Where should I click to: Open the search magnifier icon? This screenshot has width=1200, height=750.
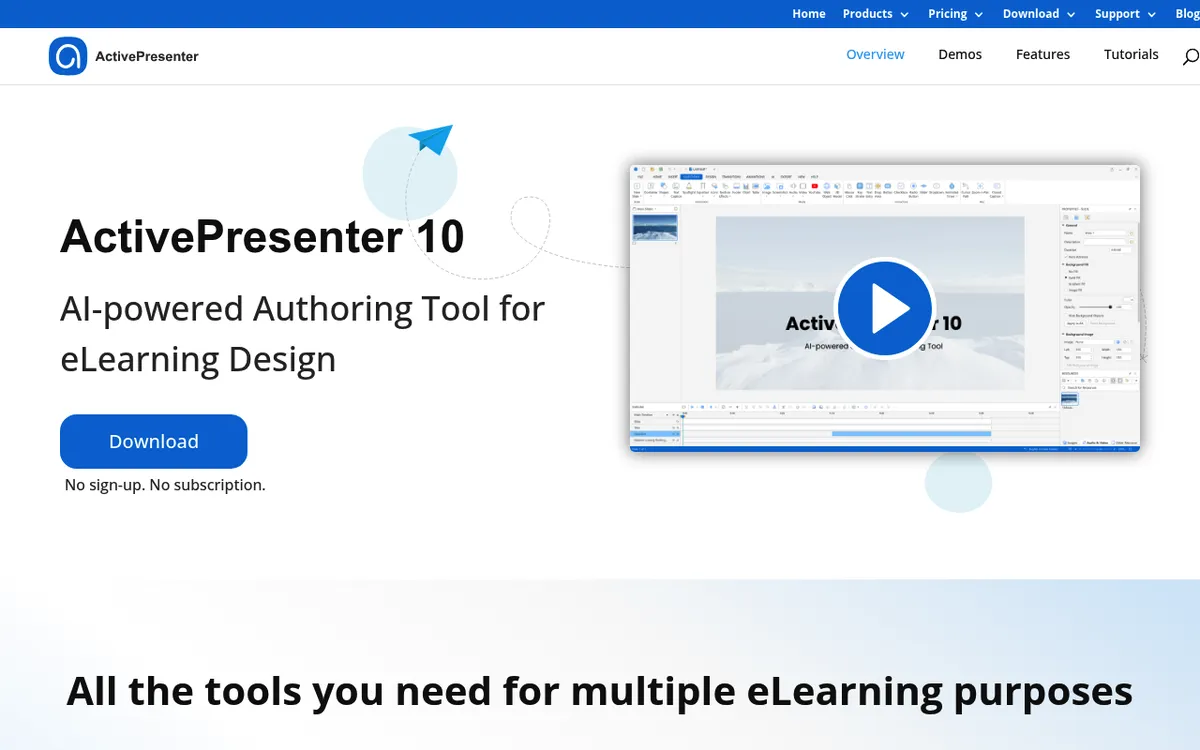(1191, 57)
